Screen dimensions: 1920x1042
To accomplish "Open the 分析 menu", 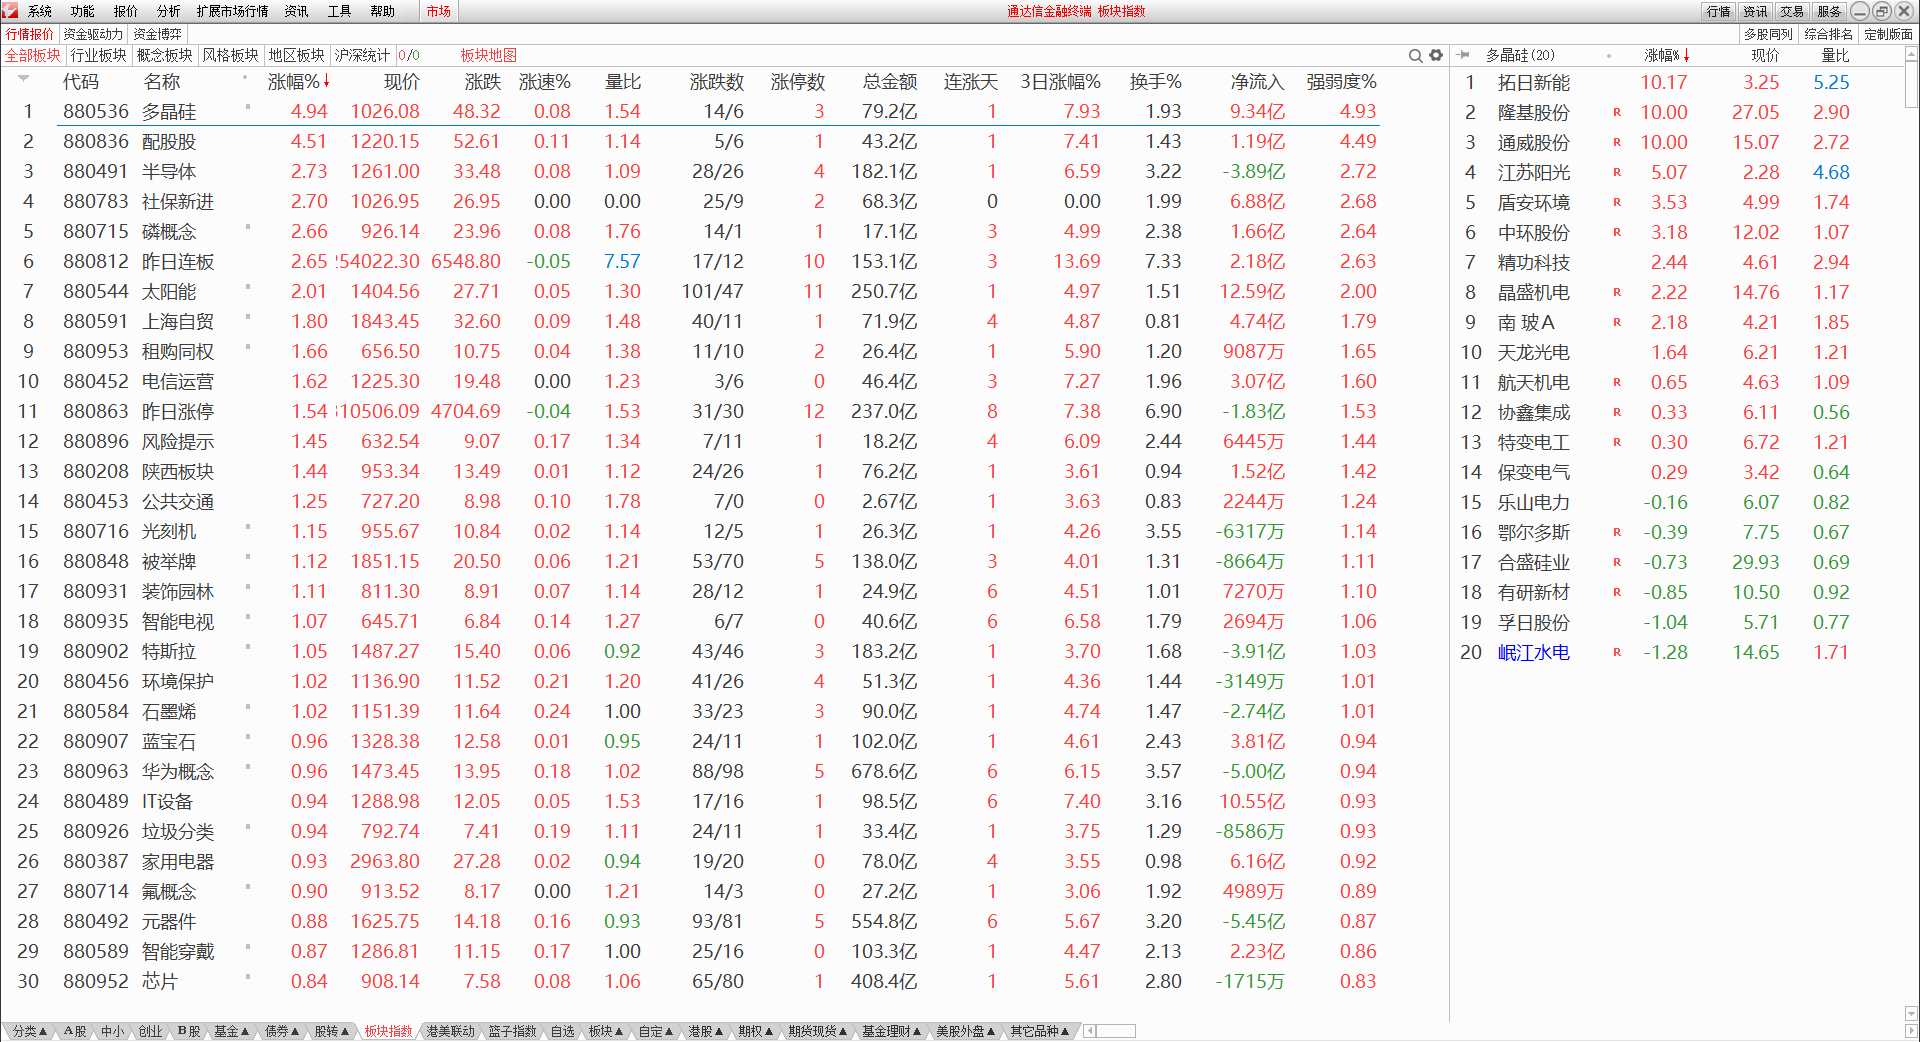I will [x=169, y=11].
